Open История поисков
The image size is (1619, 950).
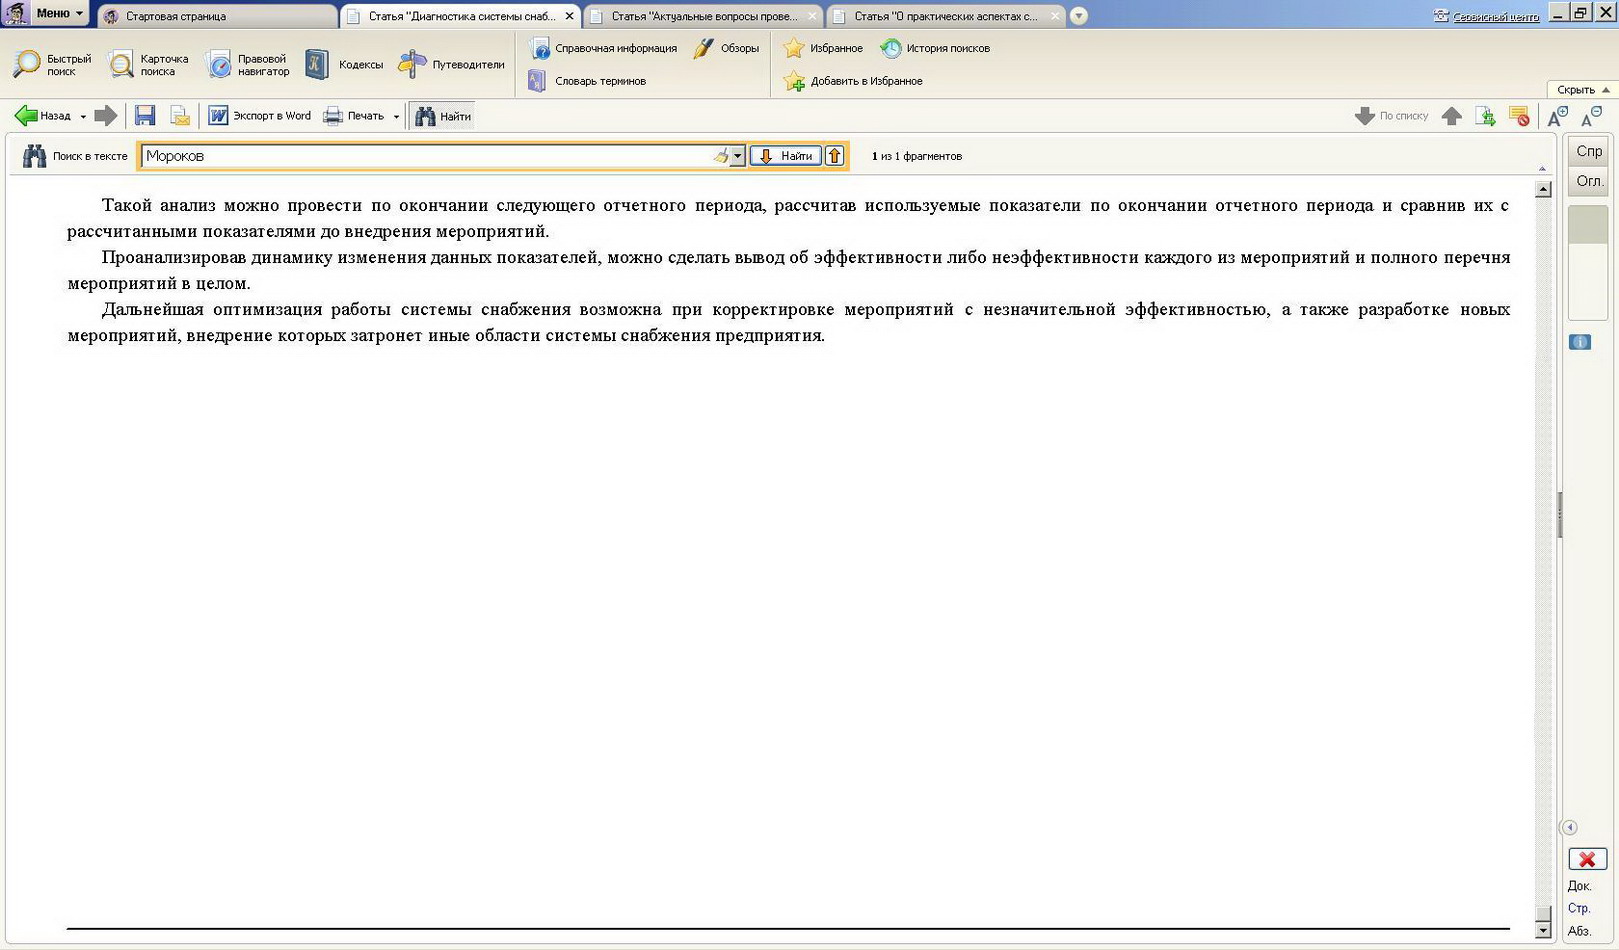[x=935, y=48]
